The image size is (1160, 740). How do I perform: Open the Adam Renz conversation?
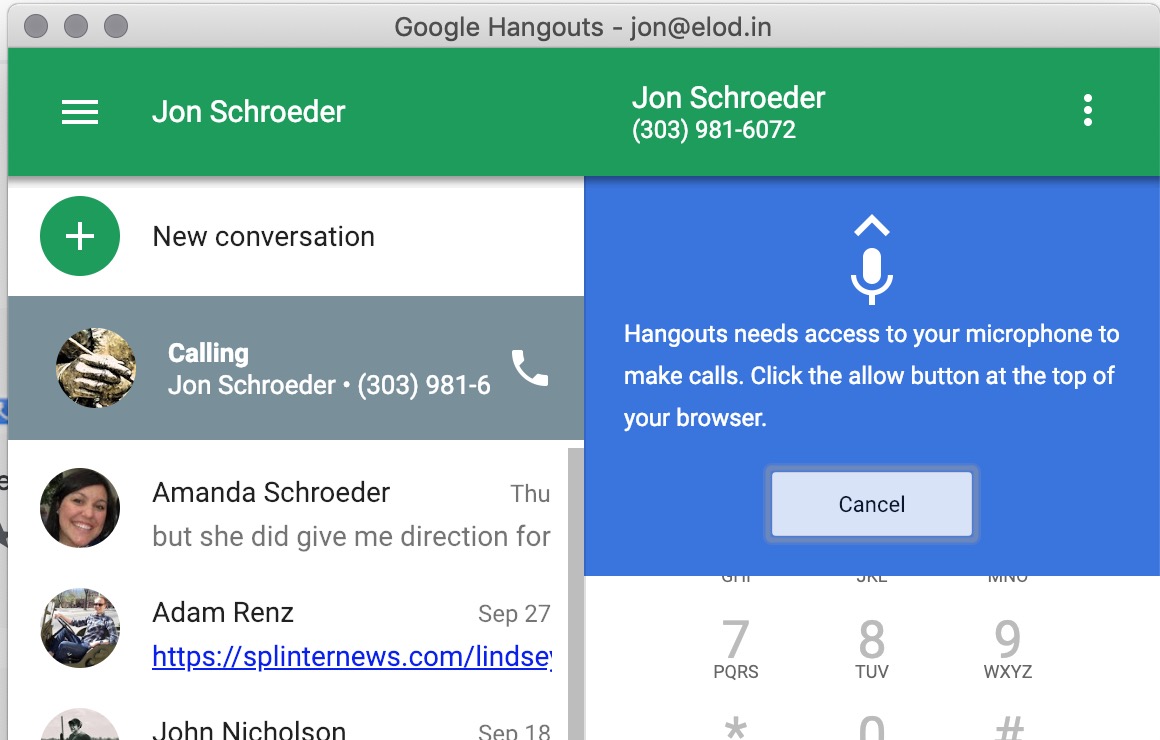(x=289, y=629)
